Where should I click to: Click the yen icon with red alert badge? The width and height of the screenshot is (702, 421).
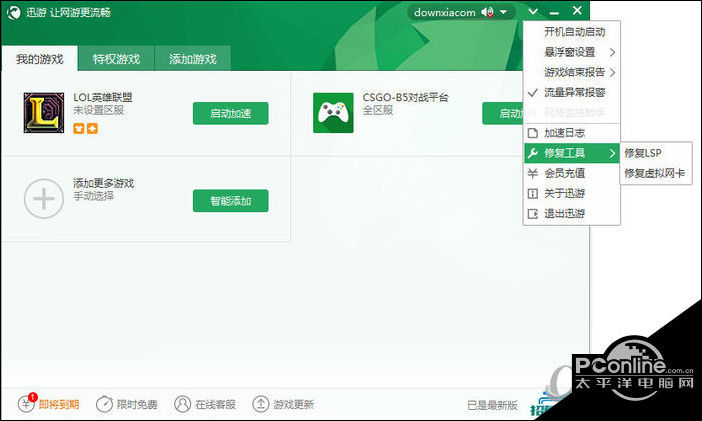click(x=26, y=404)
